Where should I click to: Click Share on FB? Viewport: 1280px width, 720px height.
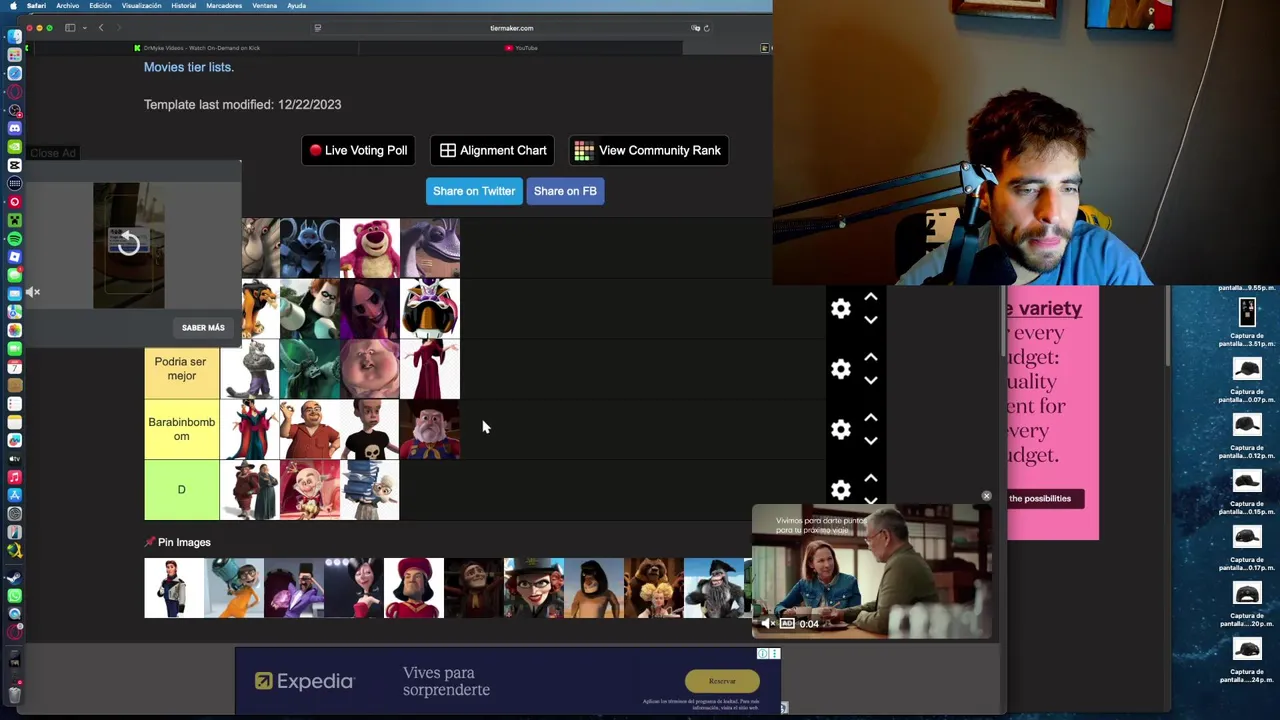pyautogui.click(x=565, y=191)
